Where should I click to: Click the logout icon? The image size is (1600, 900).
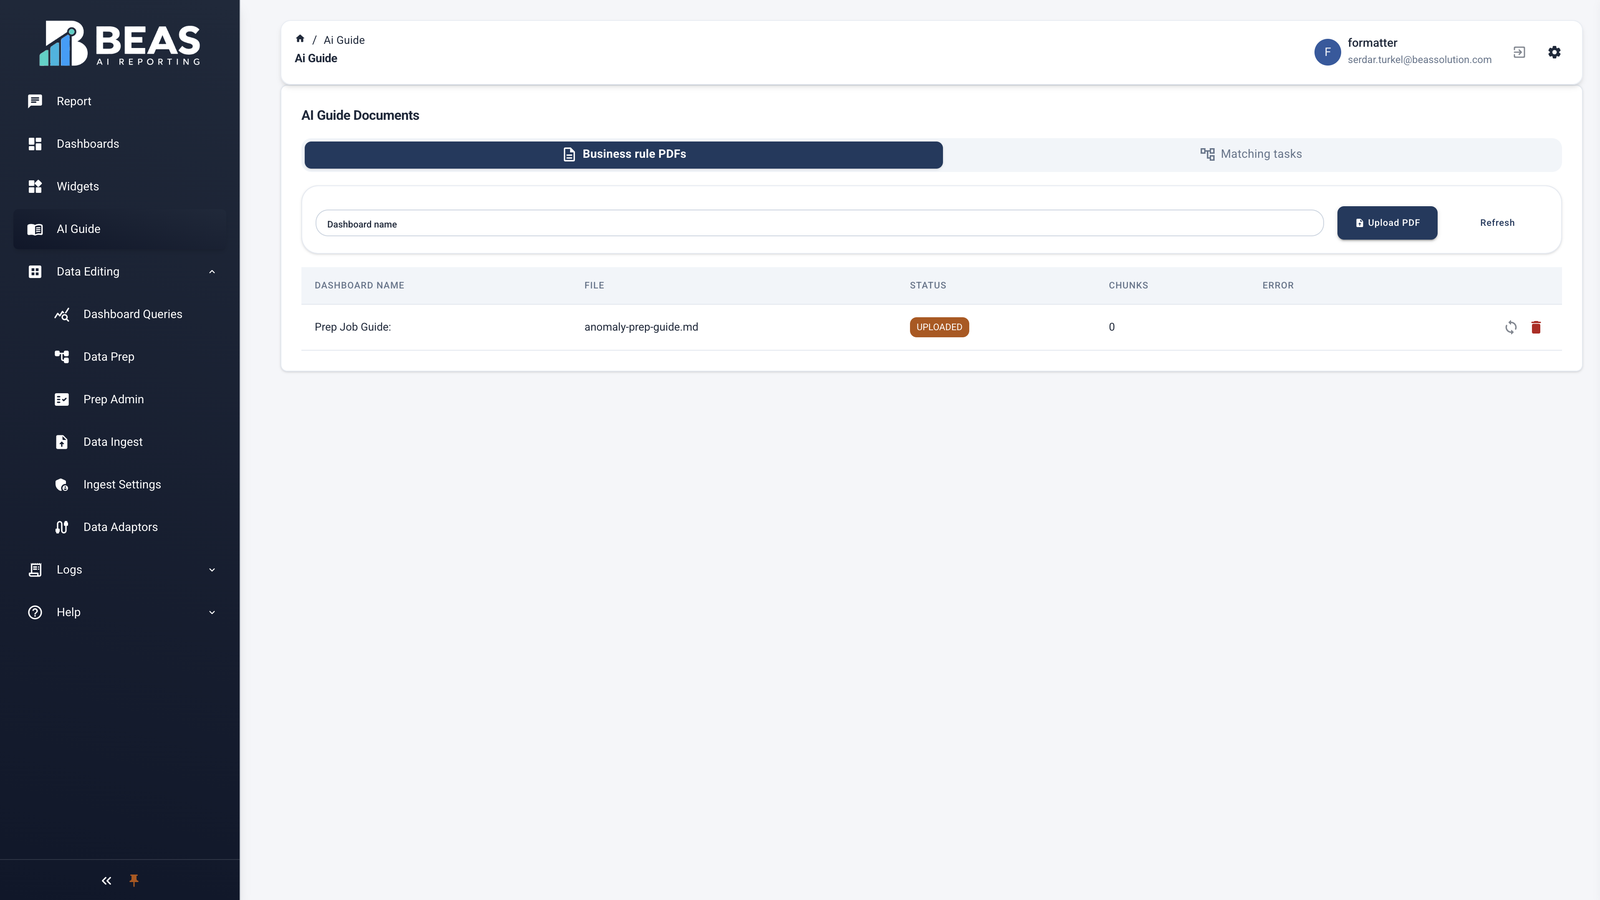coord(1519,52)
